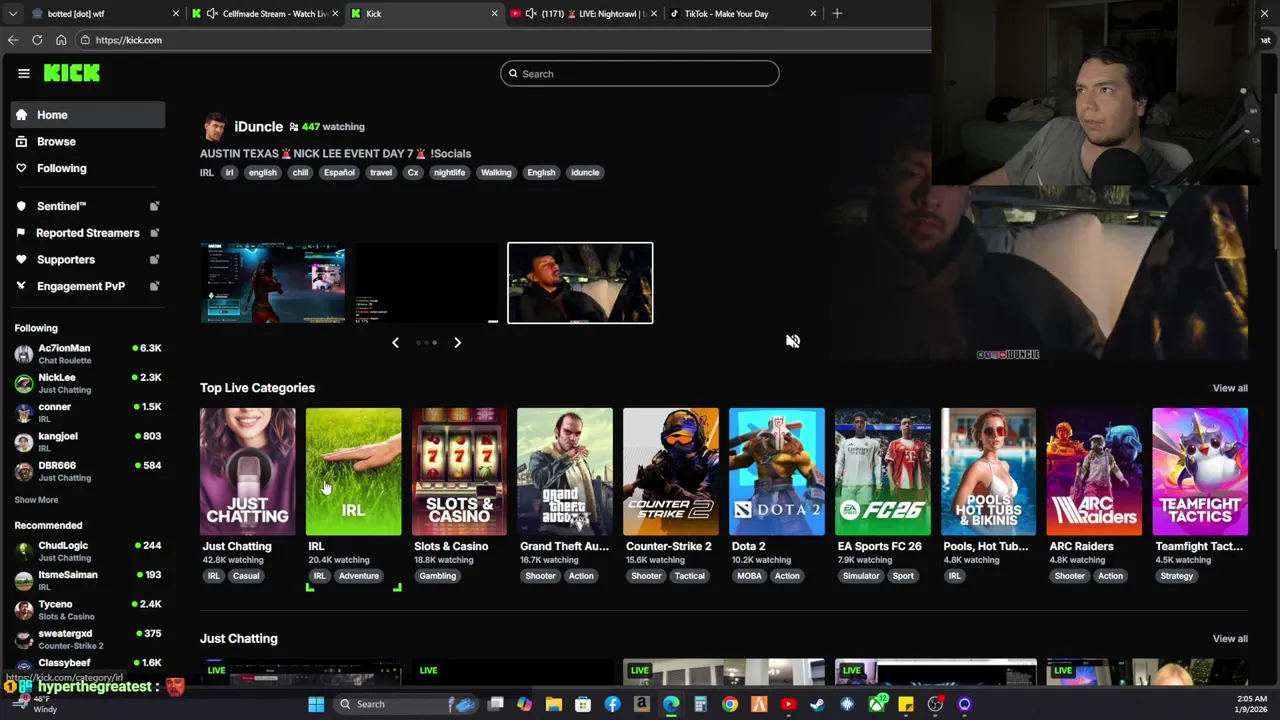Open Google Chrome from the taskbar
The height and width of the screenshot is (720, 1280).
tap(730, 704)
